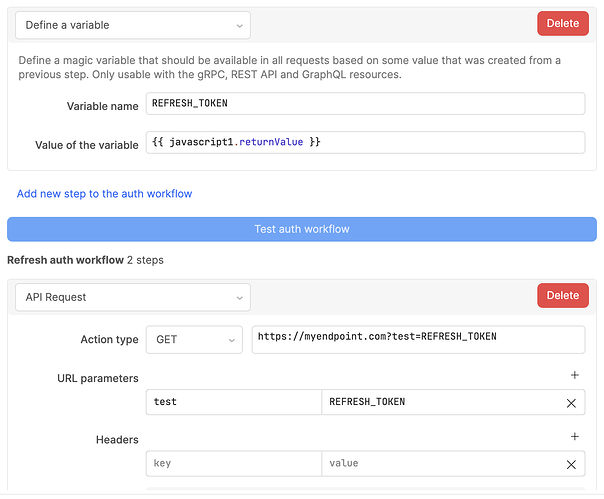This screenshot has height=499, width=604.
Task: Focus the Variable name field containing REFRESH_TOKEN
Action: [365, 104]
